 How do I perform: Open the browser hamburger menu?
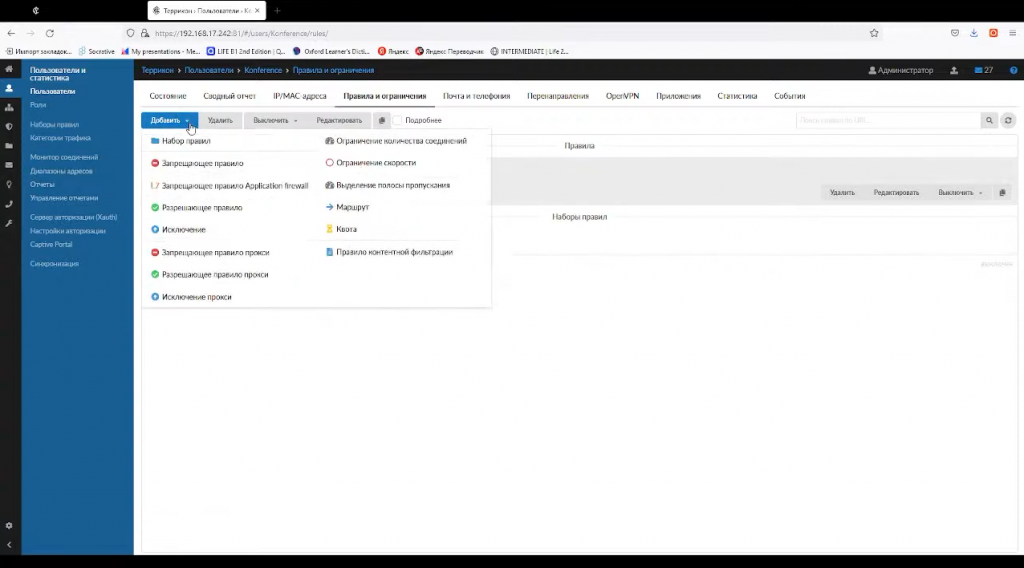pyautogui.click(x=1012, y=33)
